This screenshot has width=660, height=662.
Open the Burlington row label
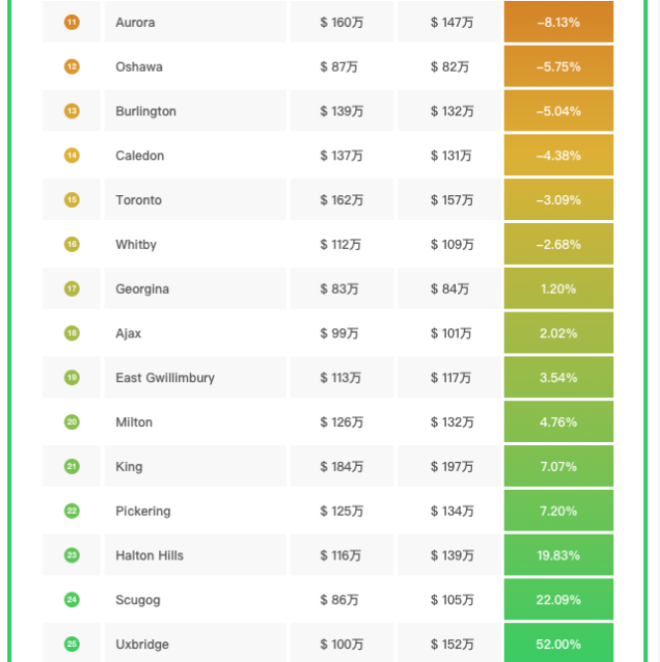145,111
